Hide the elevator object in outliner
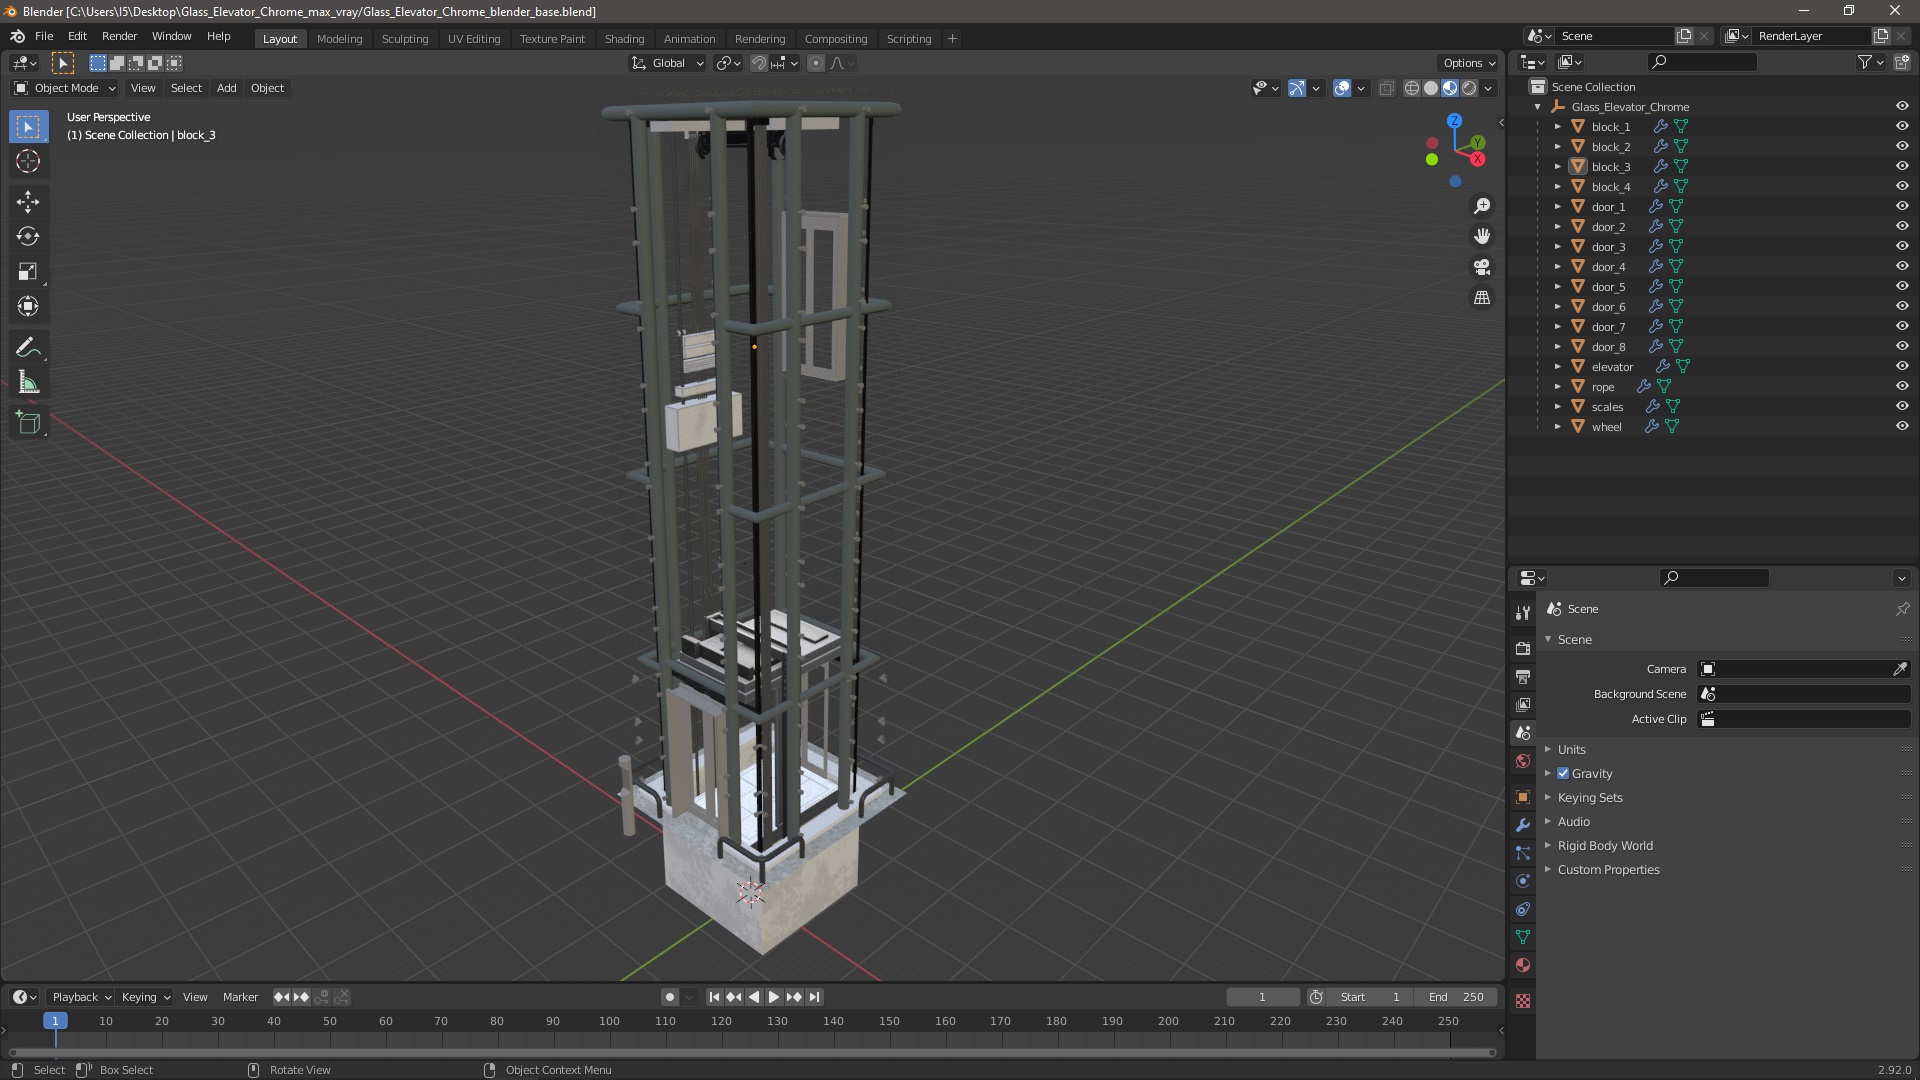The width and height of the screenshot is (1920, 1080). [x=1901, y=366]
